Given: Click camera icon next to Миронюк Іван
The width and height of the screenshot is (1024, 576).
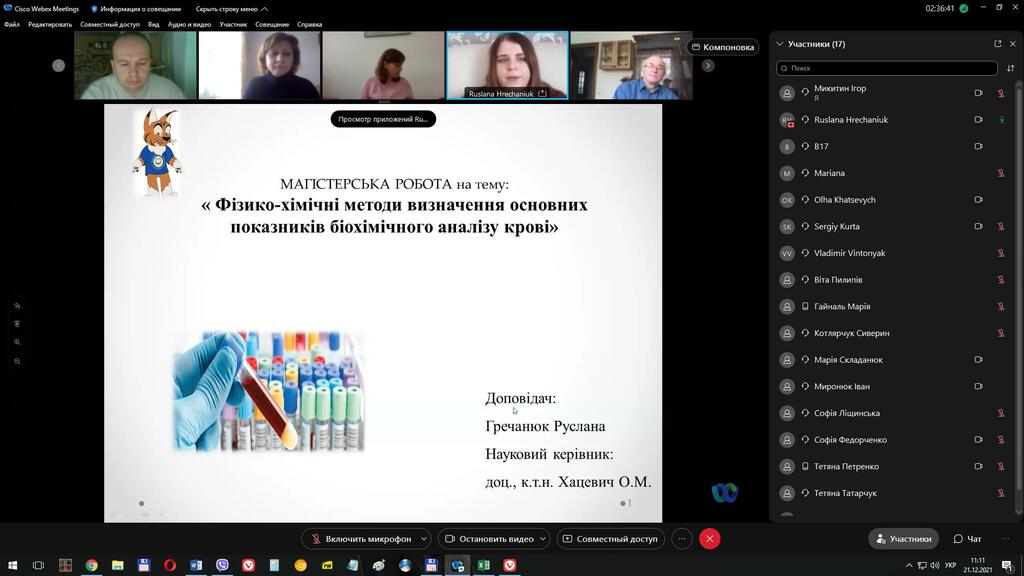Looking at the screenshot, I should click(978, 387).
